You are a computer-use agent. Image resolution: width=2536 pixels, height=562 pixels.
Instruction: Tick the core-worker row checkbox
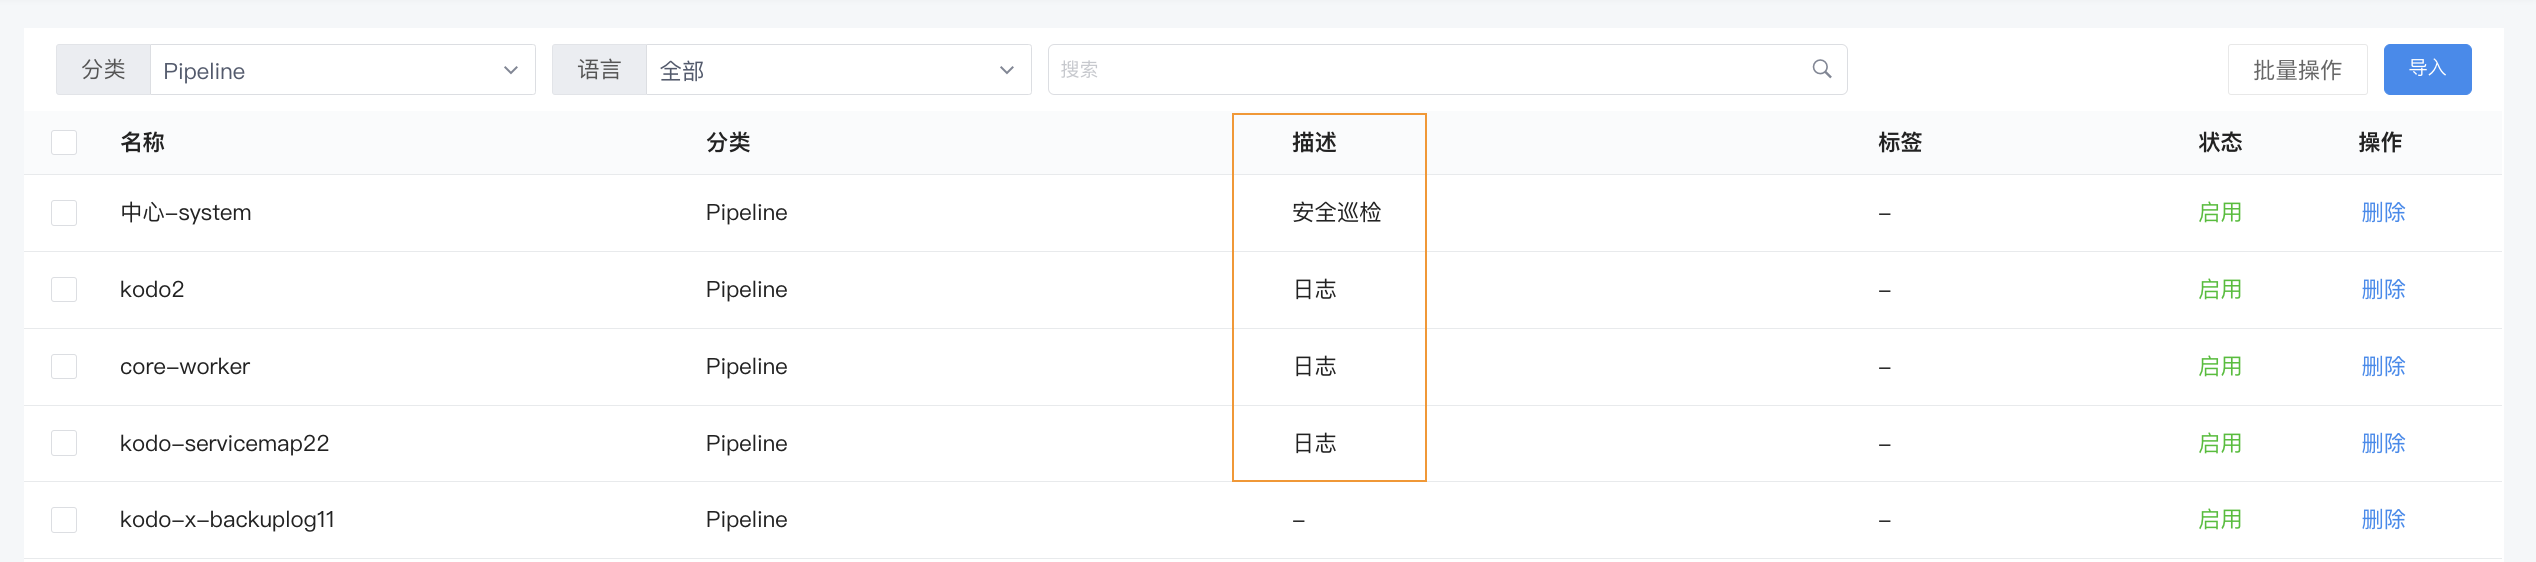pyautogui.click(x=64, y=367)
